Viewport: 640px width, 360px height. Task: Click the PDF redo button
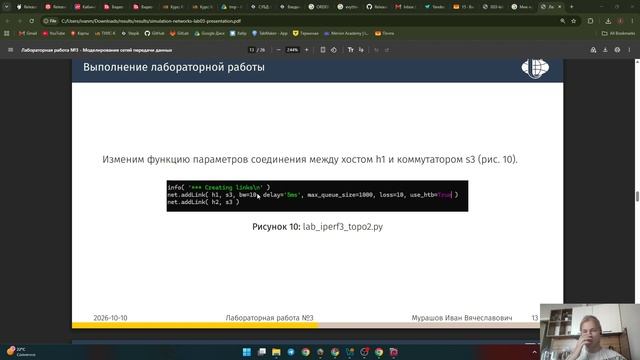tap(387, 50)
